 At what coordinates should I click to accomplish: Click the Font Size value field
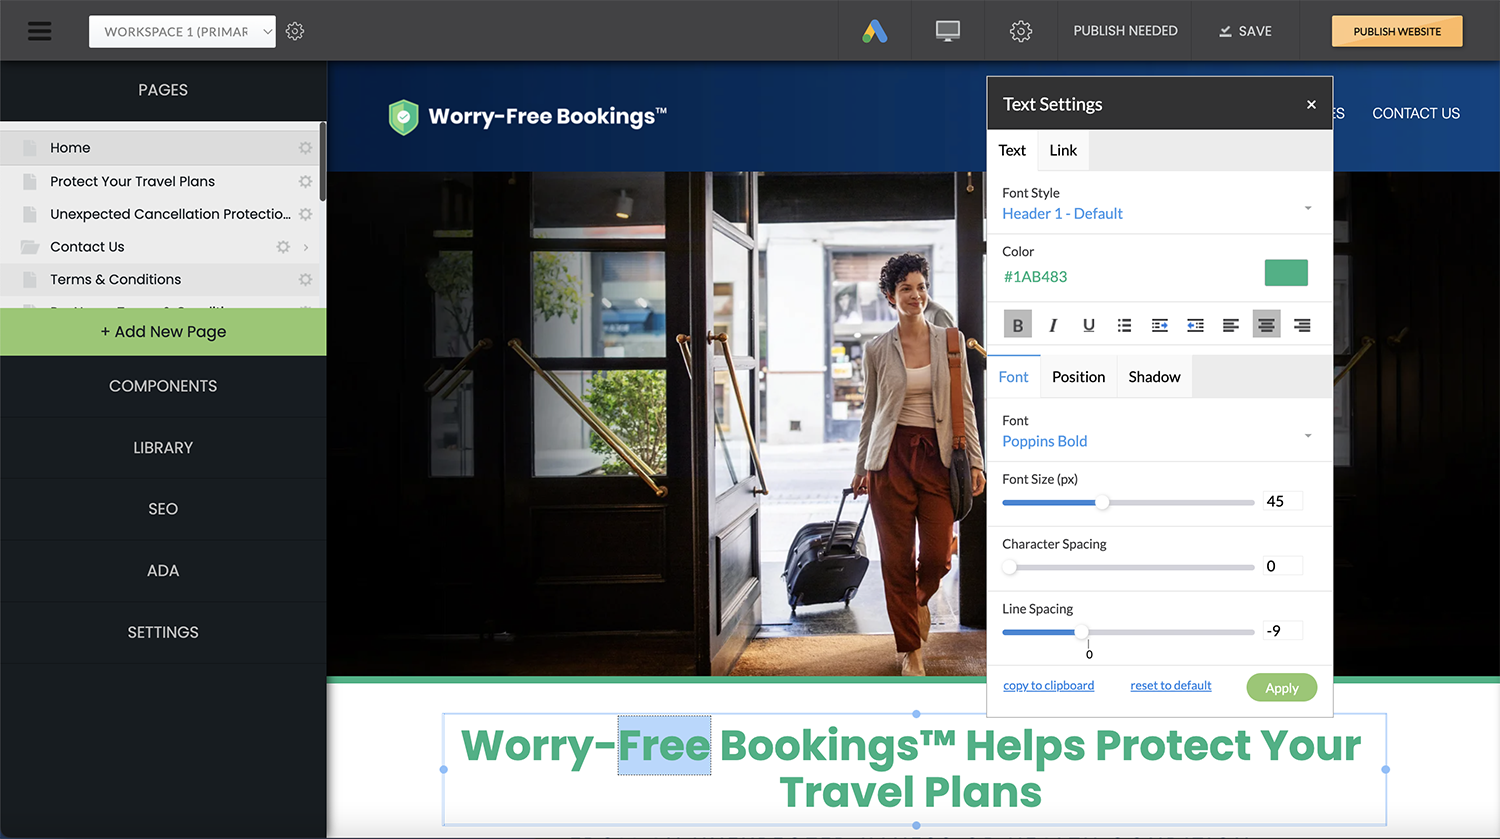coord(1282,501)
